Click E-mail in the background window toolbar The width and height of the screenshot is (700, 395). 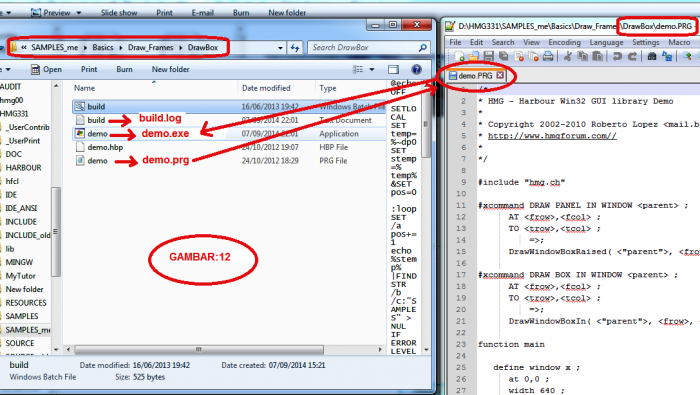pyautogui.click(x=203, y=12)
